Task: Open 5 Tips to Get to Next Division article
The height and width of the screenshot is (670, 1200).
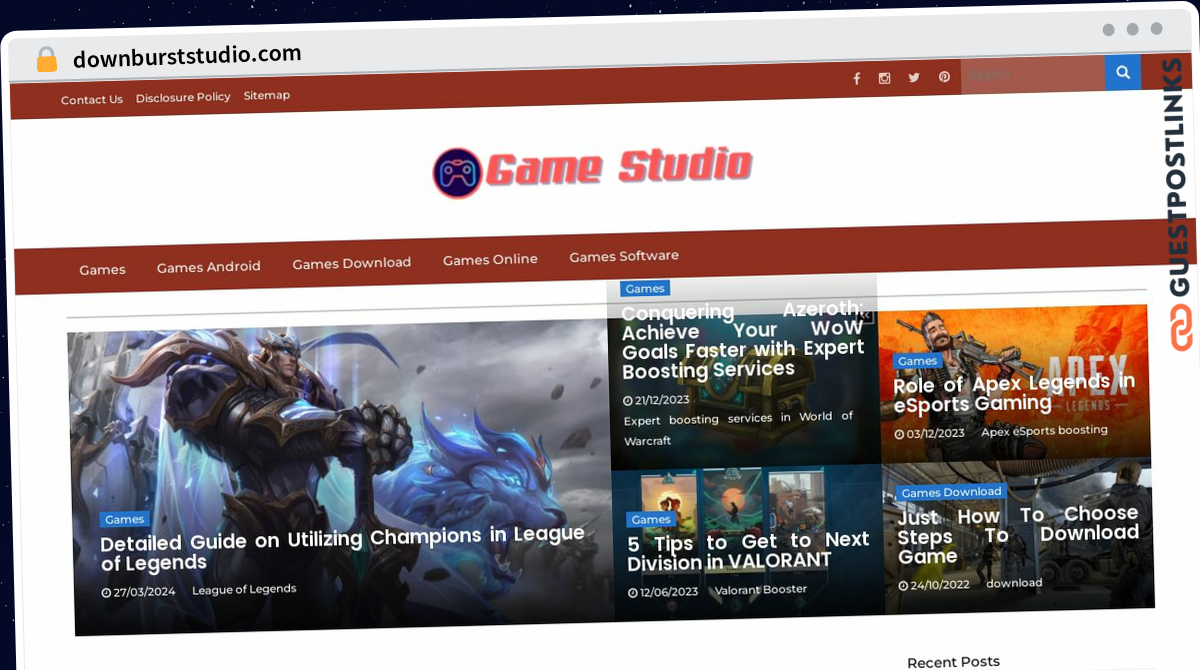Action: (748, 551)
